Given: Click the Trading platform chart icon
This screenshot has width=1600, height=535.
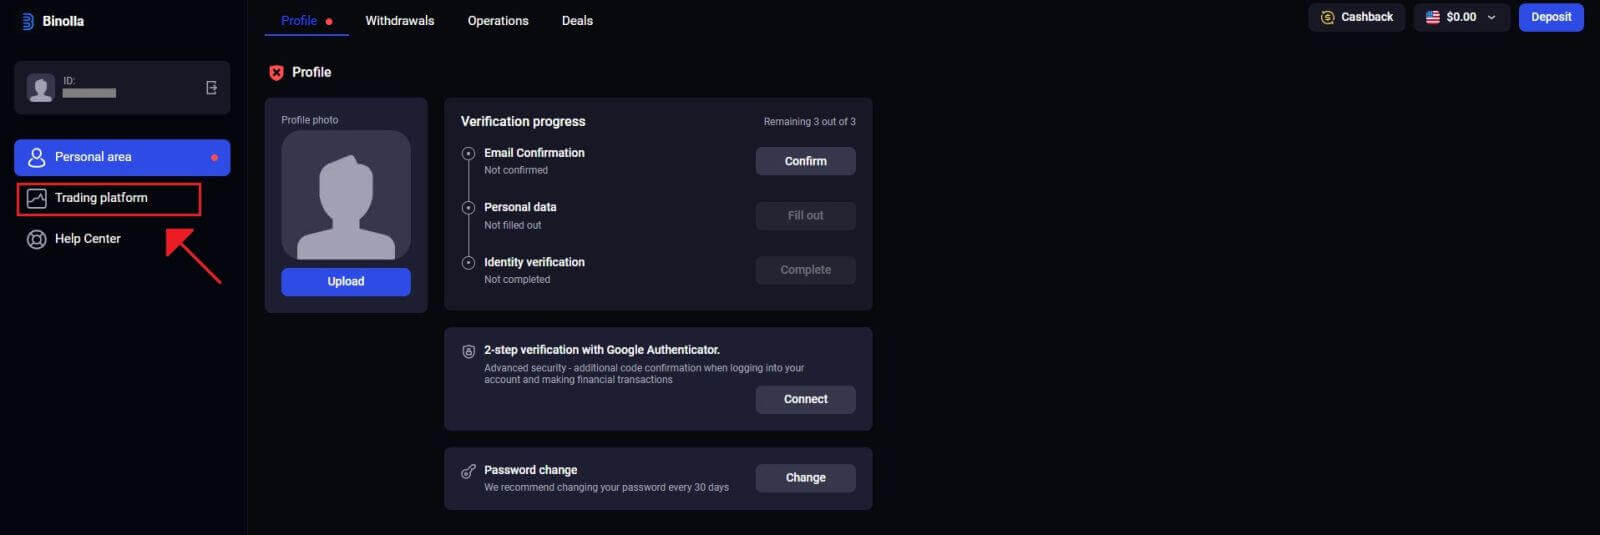Looking at the screenshot, I should 37,198.
